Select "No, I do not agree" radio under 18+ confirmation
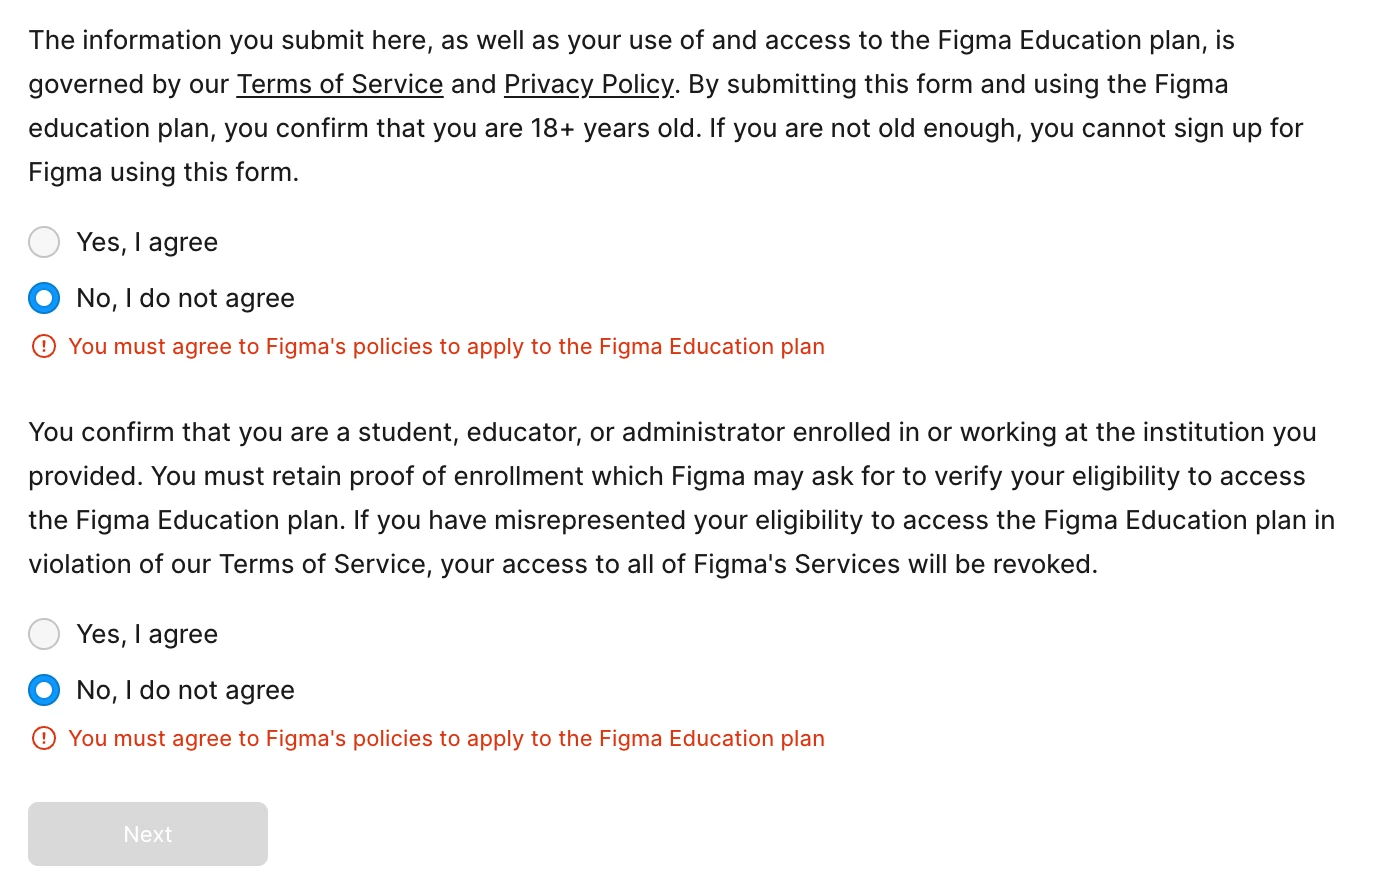This screenshot has height=894, width=1374. [44, 298]
